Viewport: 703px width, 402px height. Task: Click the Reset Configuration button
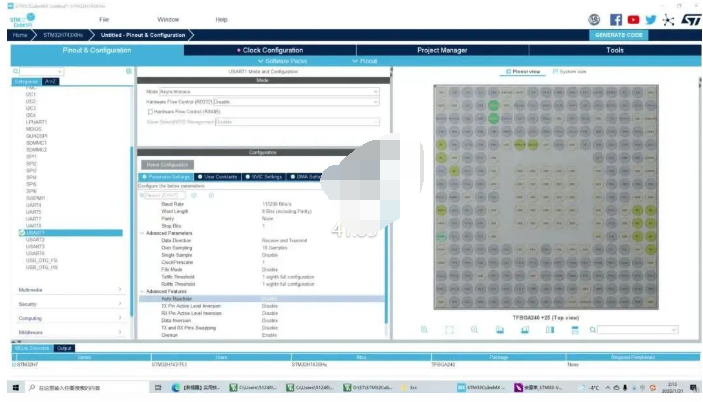(x=167, y=165)
